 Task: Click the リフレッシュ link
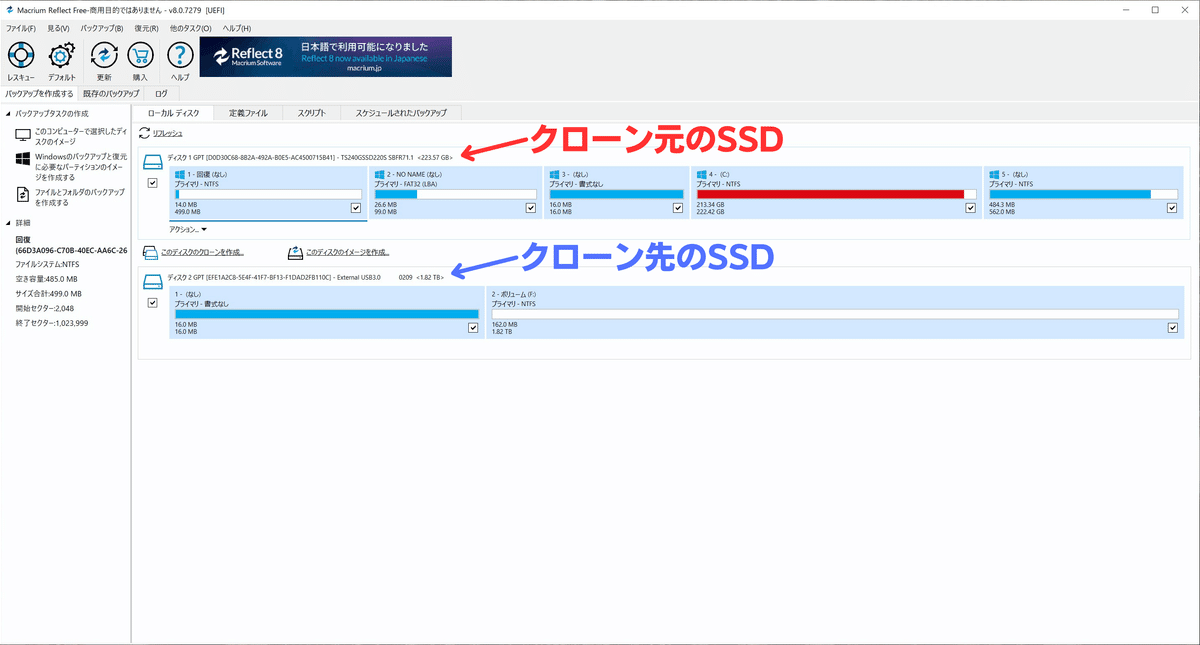coord(168,133)
